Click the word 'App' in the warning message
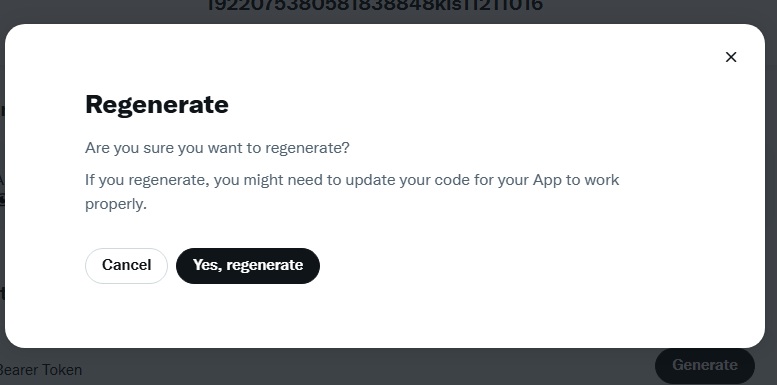The height and width of the screenshot is (385, 777). [x=547, y=179]
